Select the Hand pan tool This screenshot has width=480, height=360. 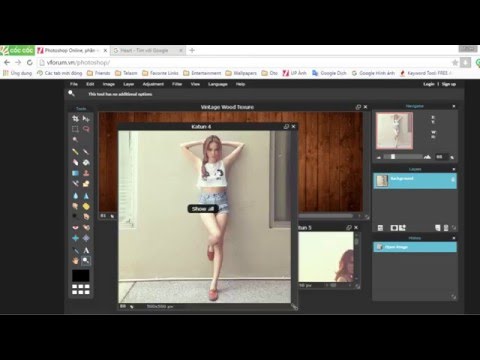[x=75, y=261]
